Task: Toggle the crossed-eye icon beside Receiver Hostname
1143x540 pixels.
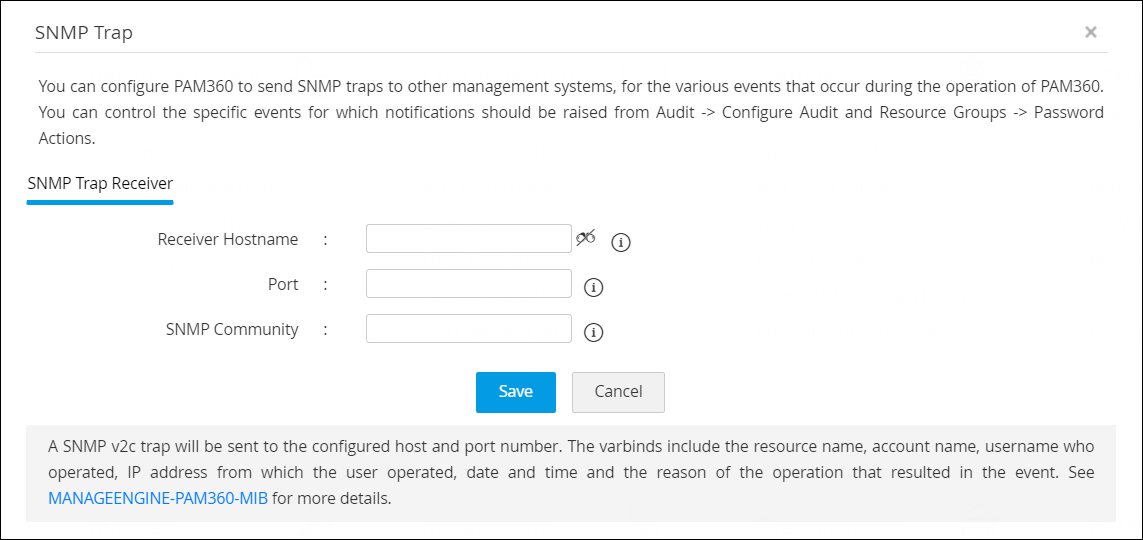Action: click(586, 236)
